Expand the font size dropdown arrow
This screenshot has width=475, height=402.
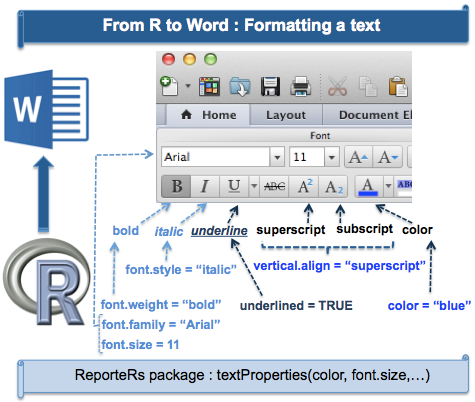click(x=332, y=157)
